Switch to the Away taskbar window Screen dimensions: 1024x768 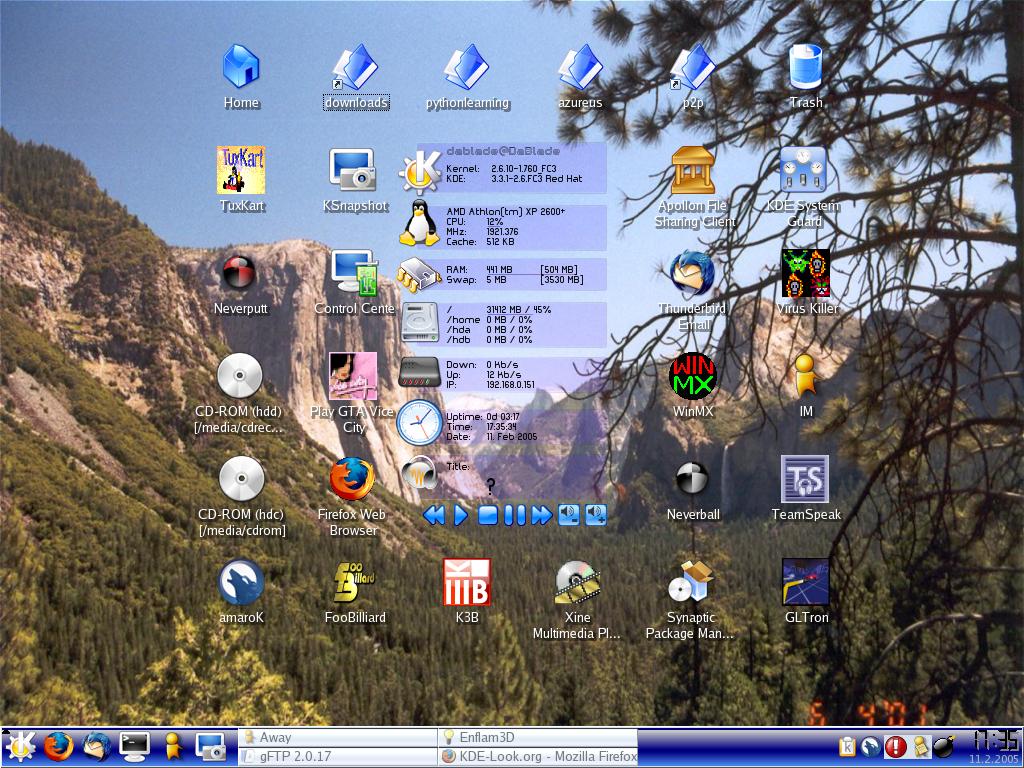click(338, 737)
